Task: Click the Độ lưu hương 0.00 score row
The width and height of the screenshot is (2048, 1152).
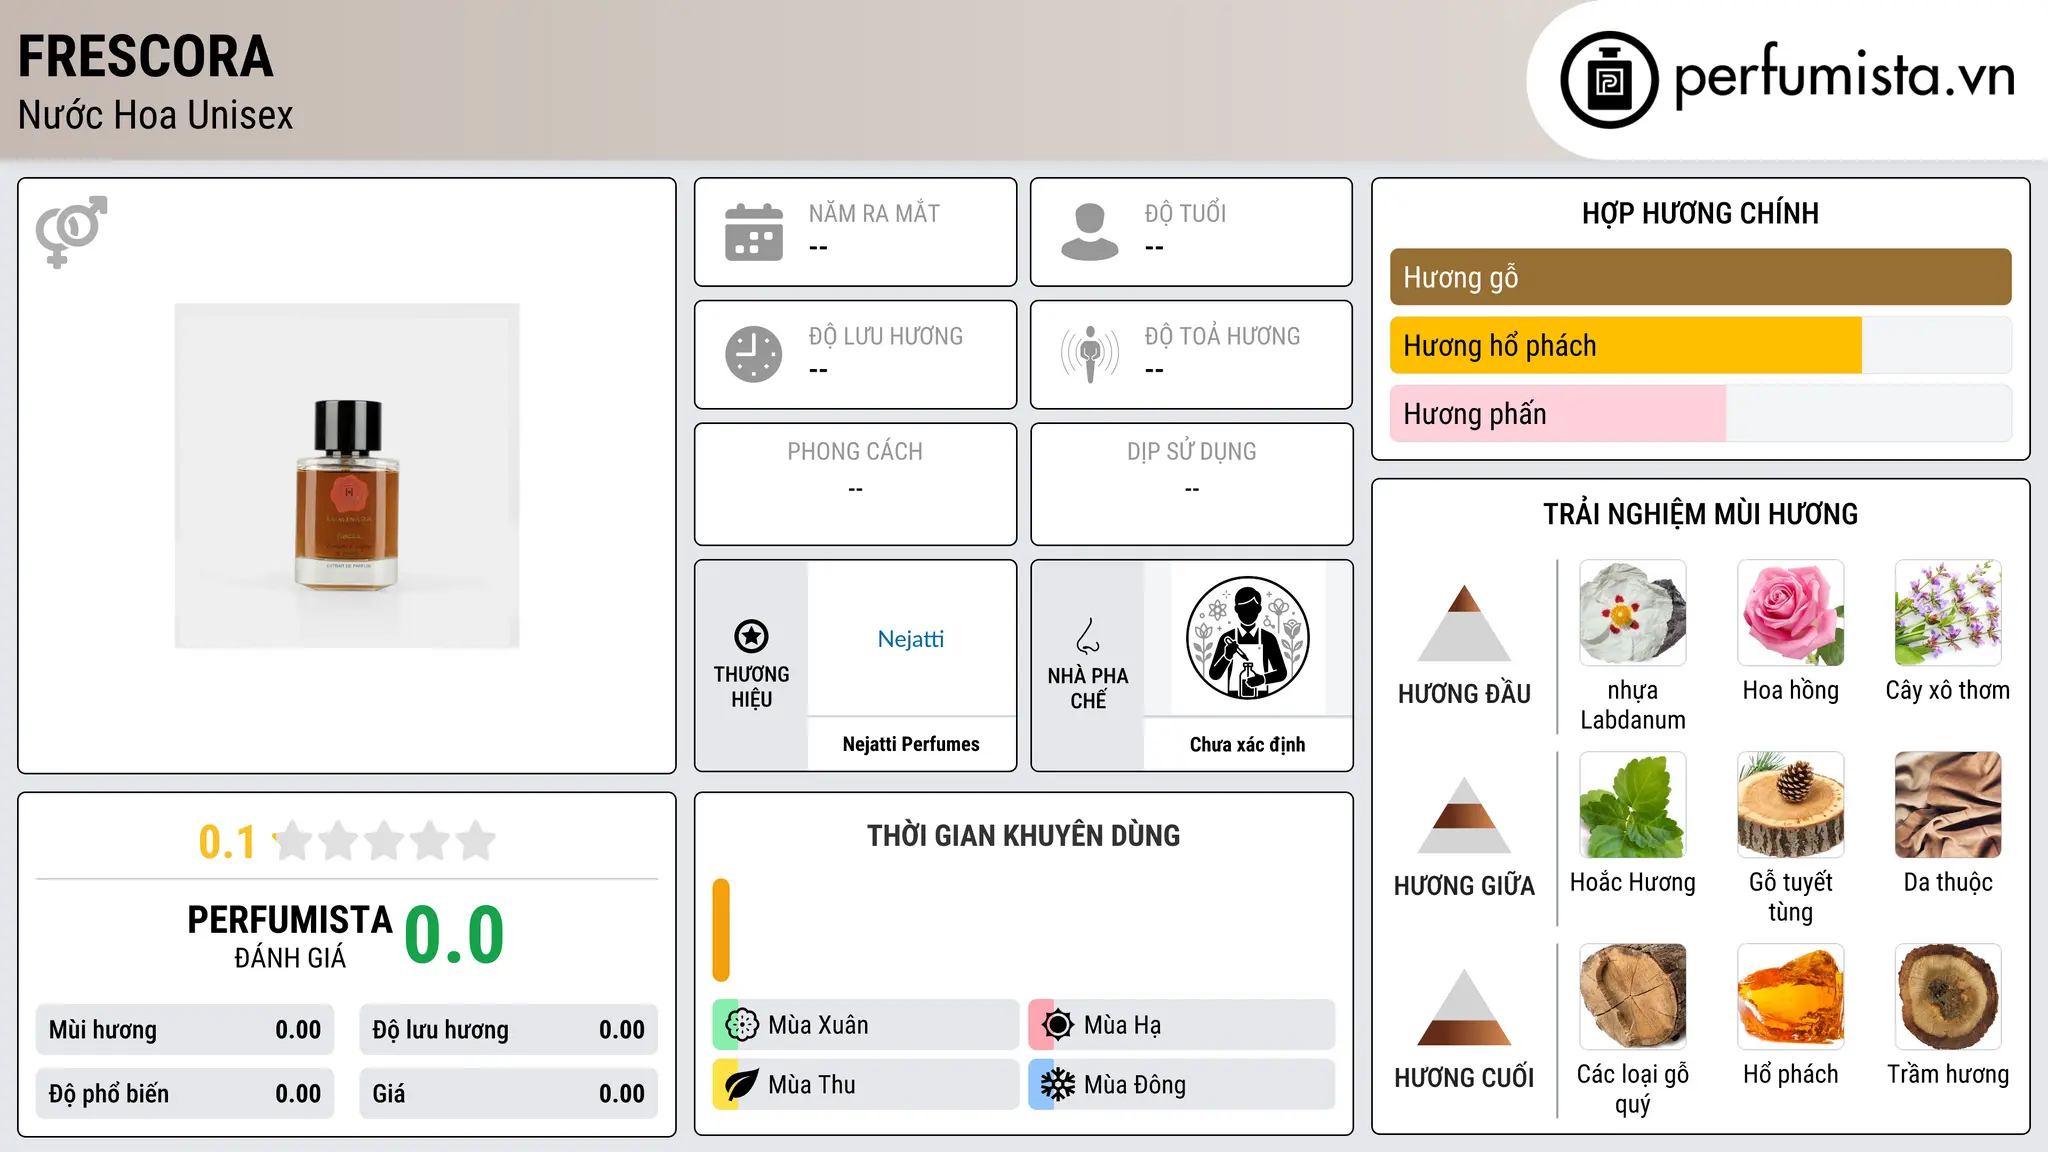Action: tap(508, 1030)
